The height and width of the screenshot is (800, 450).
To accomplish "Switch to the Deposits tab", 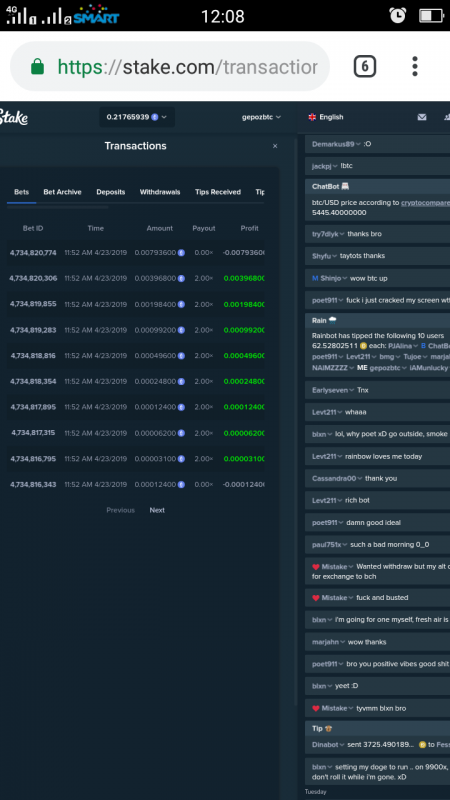I will pos(111,192).
